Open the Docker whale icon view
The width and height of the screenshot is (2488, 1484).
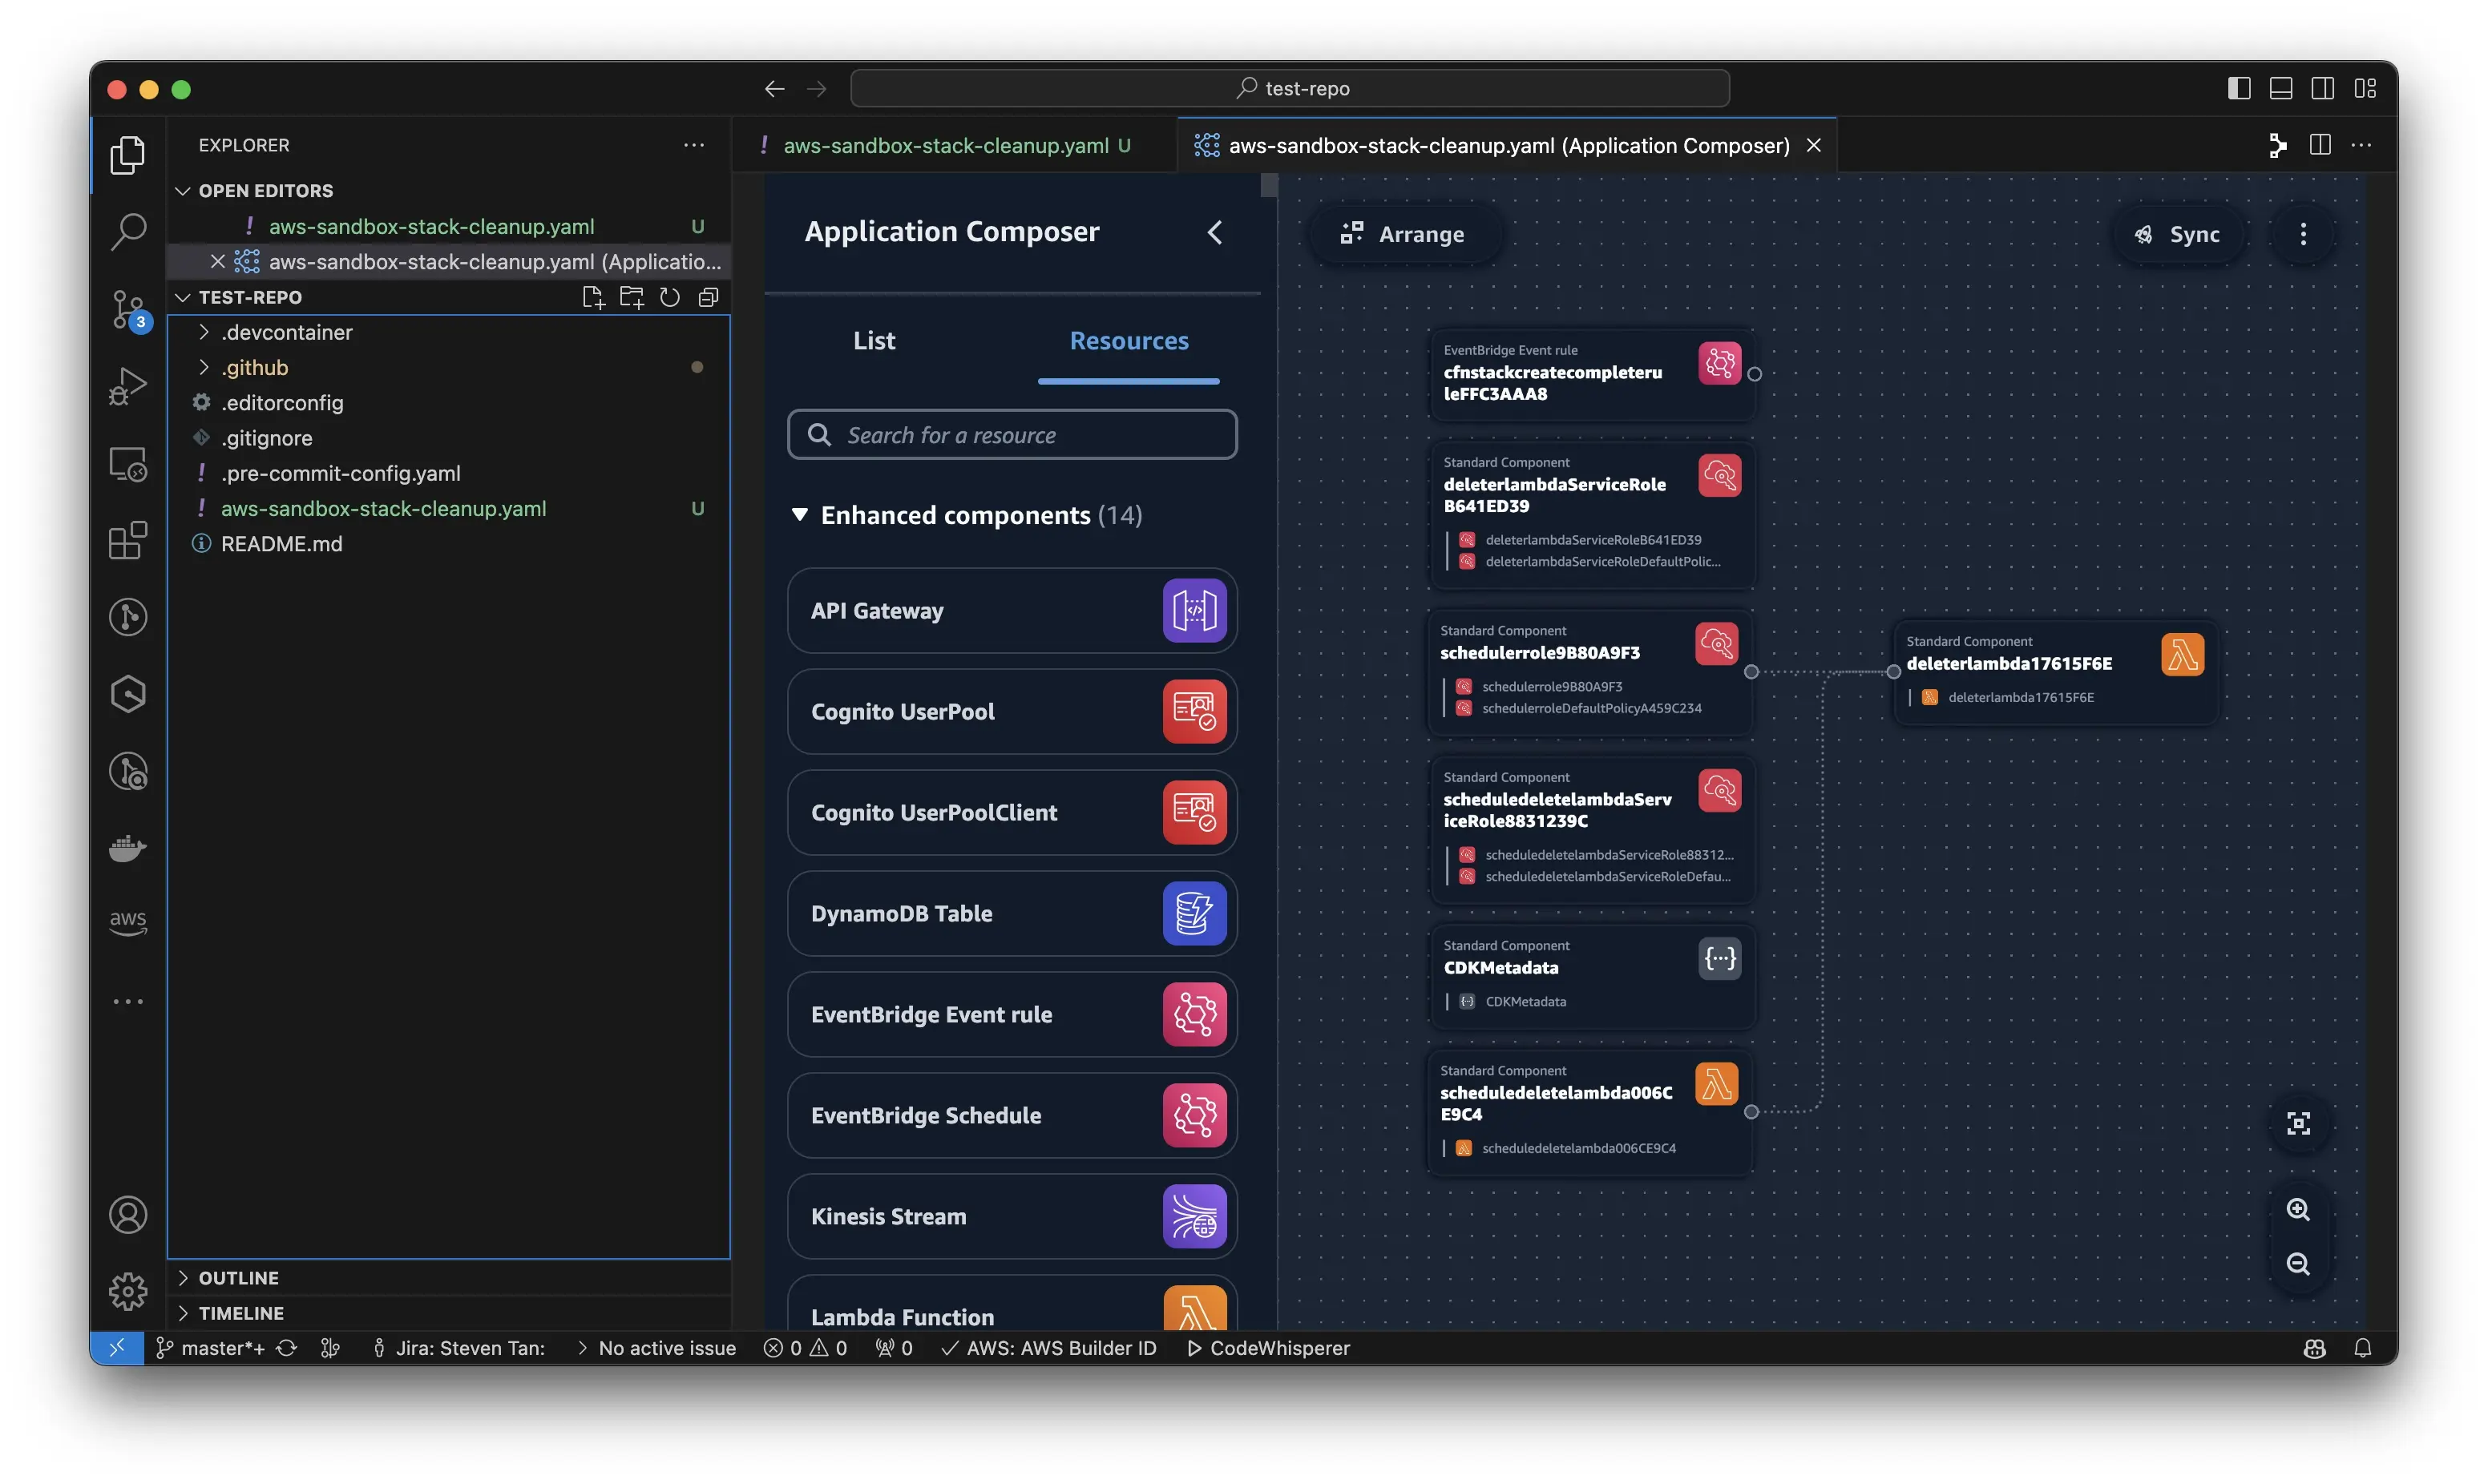(128, 848)
